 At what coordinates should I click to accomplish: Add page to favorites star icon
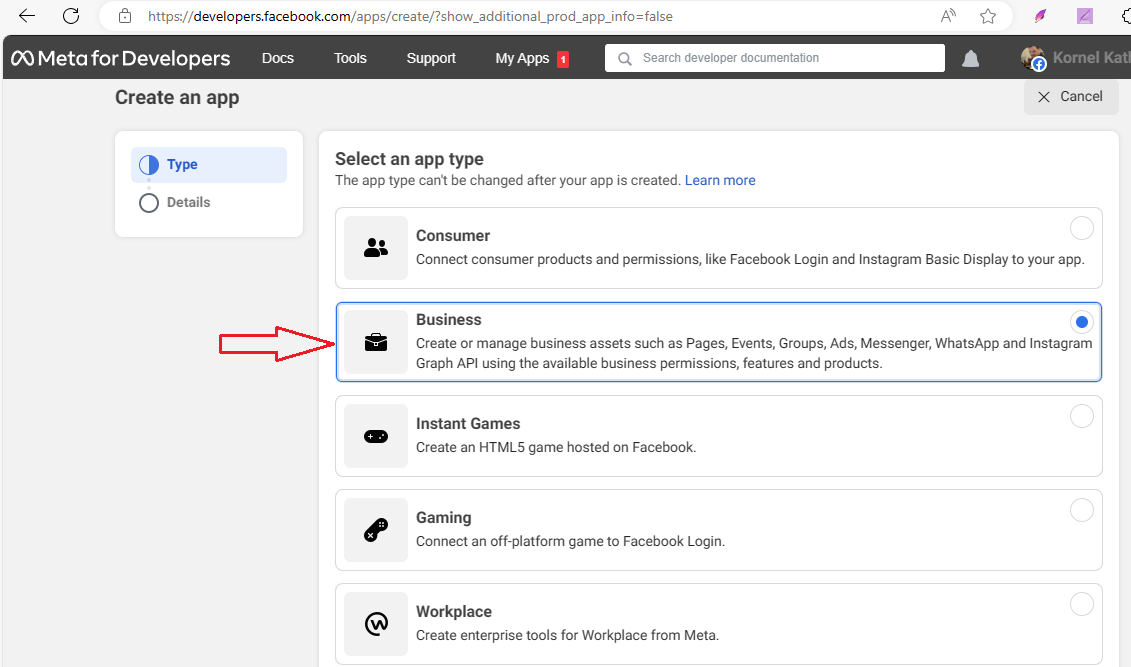[x=988, y=16]
